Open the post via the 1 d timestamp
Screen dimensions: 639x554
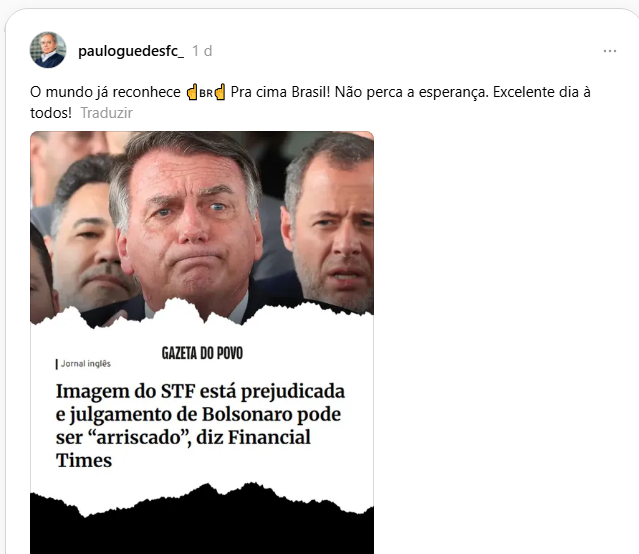click(x=202, y=51)
